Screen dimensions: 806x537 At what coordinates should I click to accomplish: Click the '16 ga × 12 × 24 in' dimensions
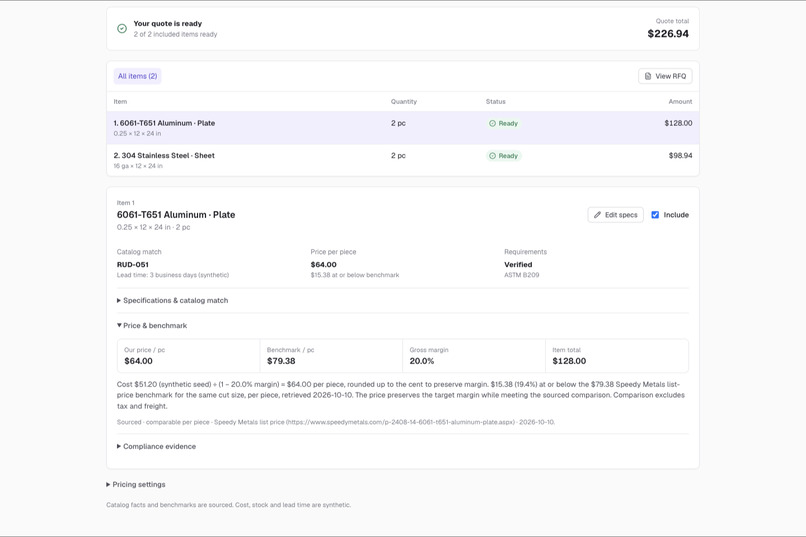click(x=138, y=166)
